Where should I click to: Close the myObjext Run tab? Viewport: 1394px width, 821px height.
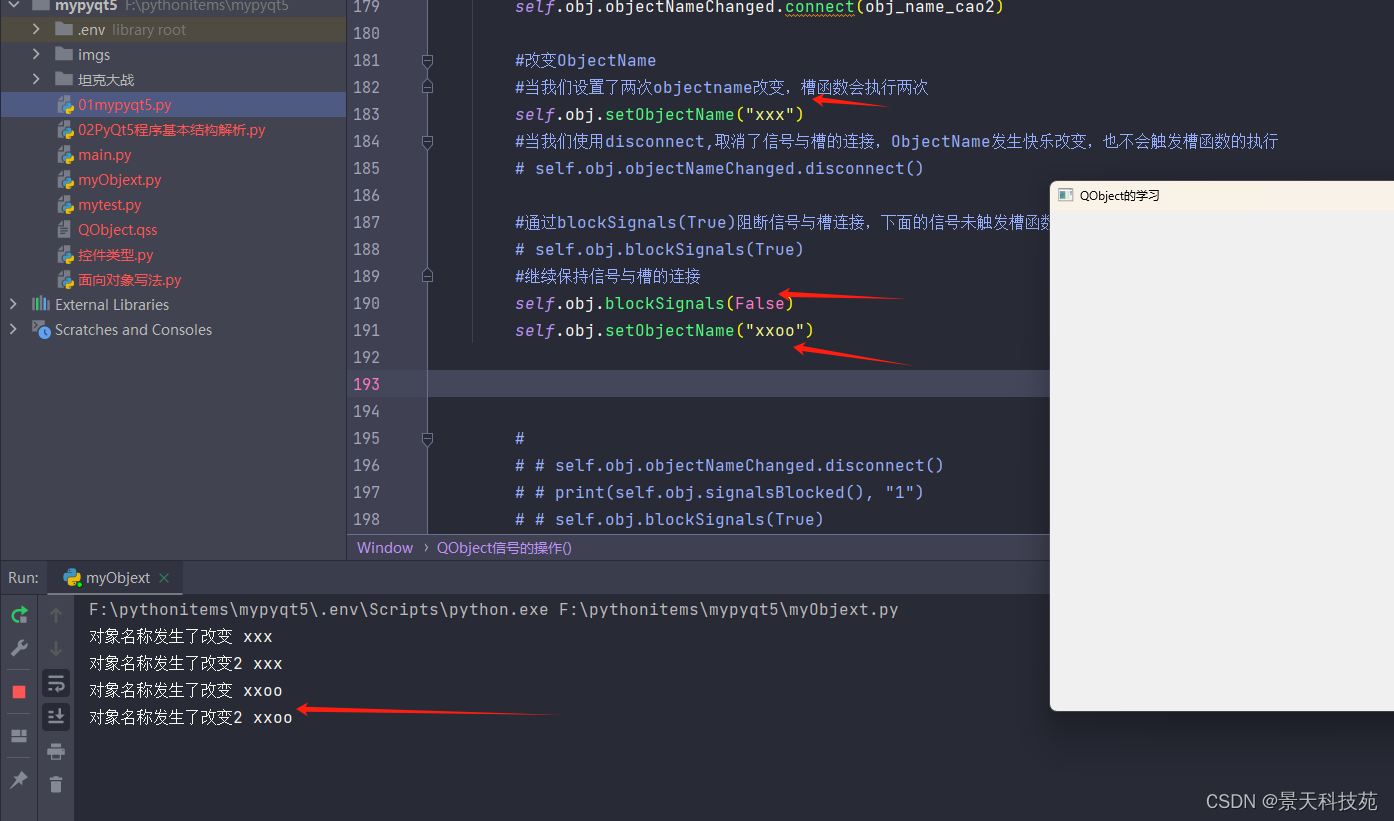(164, 578)
